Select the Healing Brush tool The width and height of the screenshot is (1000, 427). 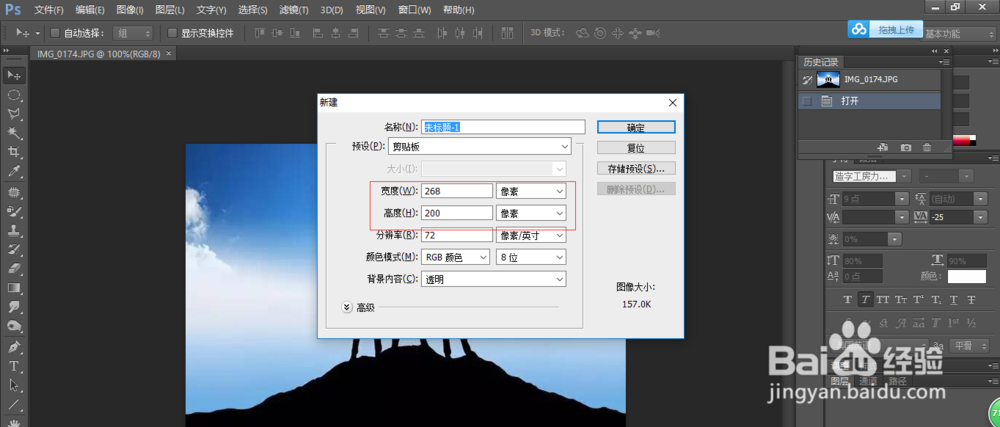pos(14,192)
